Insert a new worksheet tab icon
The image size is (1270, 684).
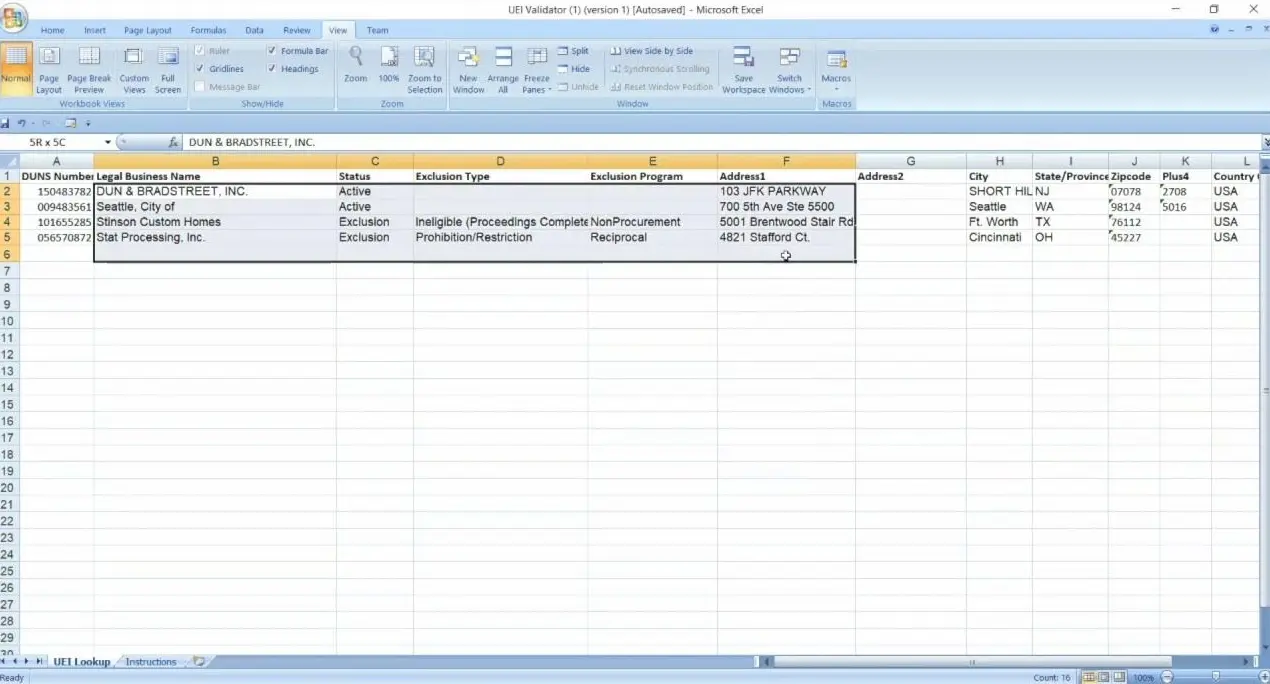click(x=199, y=662)
